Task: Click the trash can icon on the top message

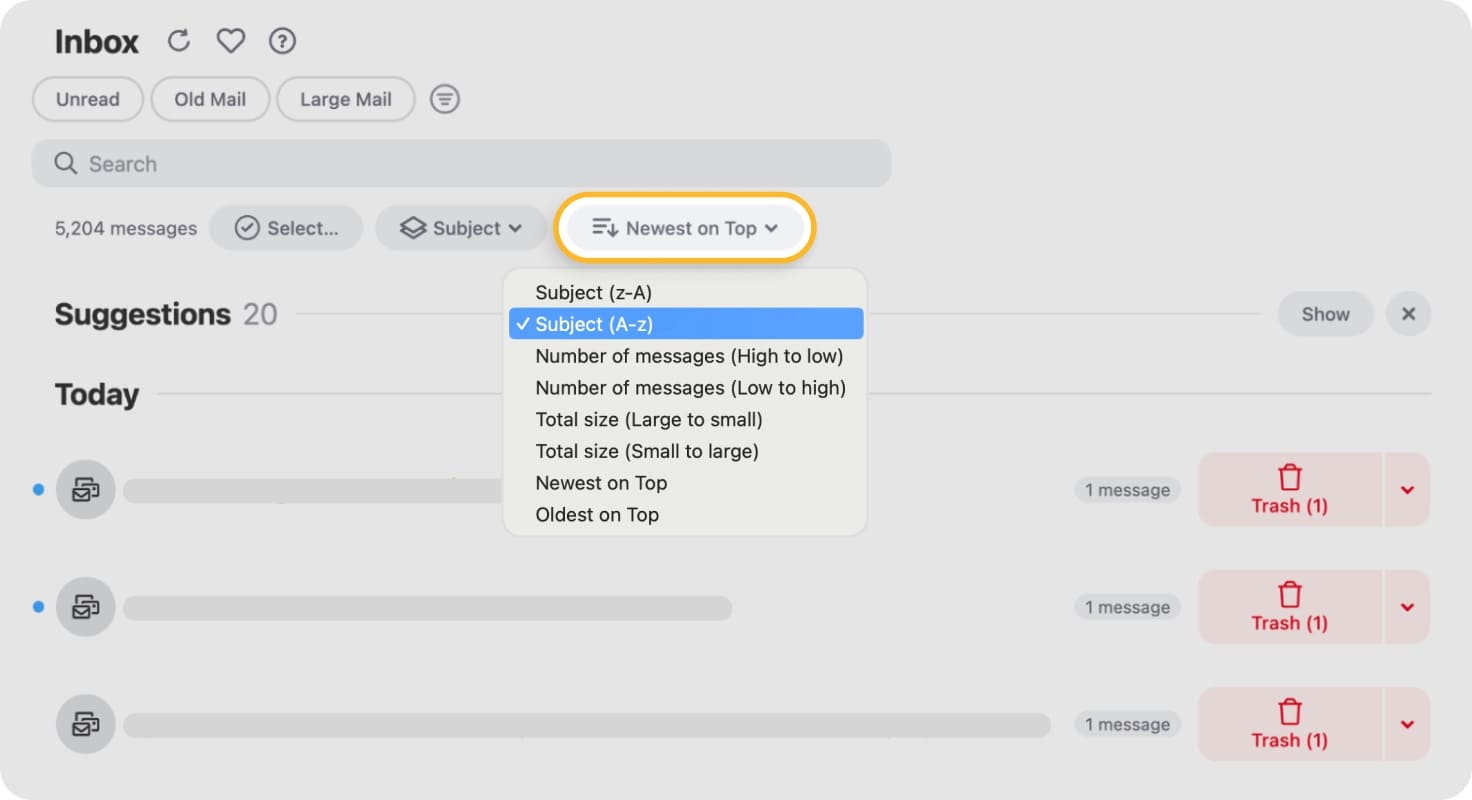Action: point(1288,477)
